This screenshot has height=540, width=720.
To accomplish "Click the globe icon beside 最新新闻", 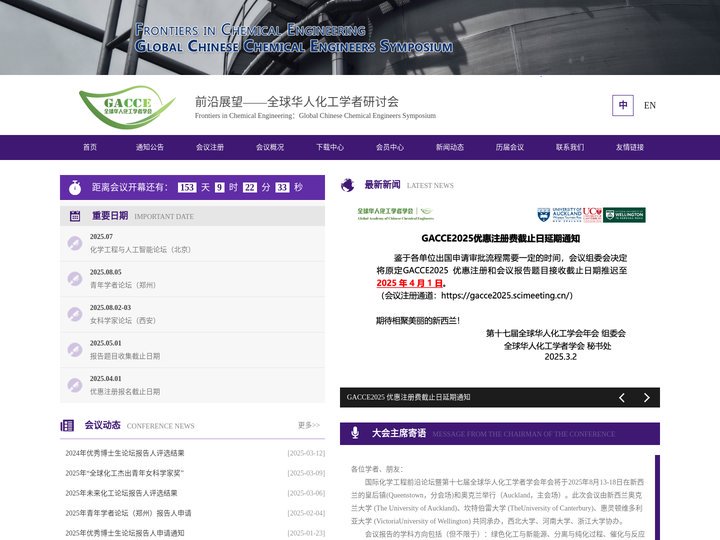I will click(348, 185).
